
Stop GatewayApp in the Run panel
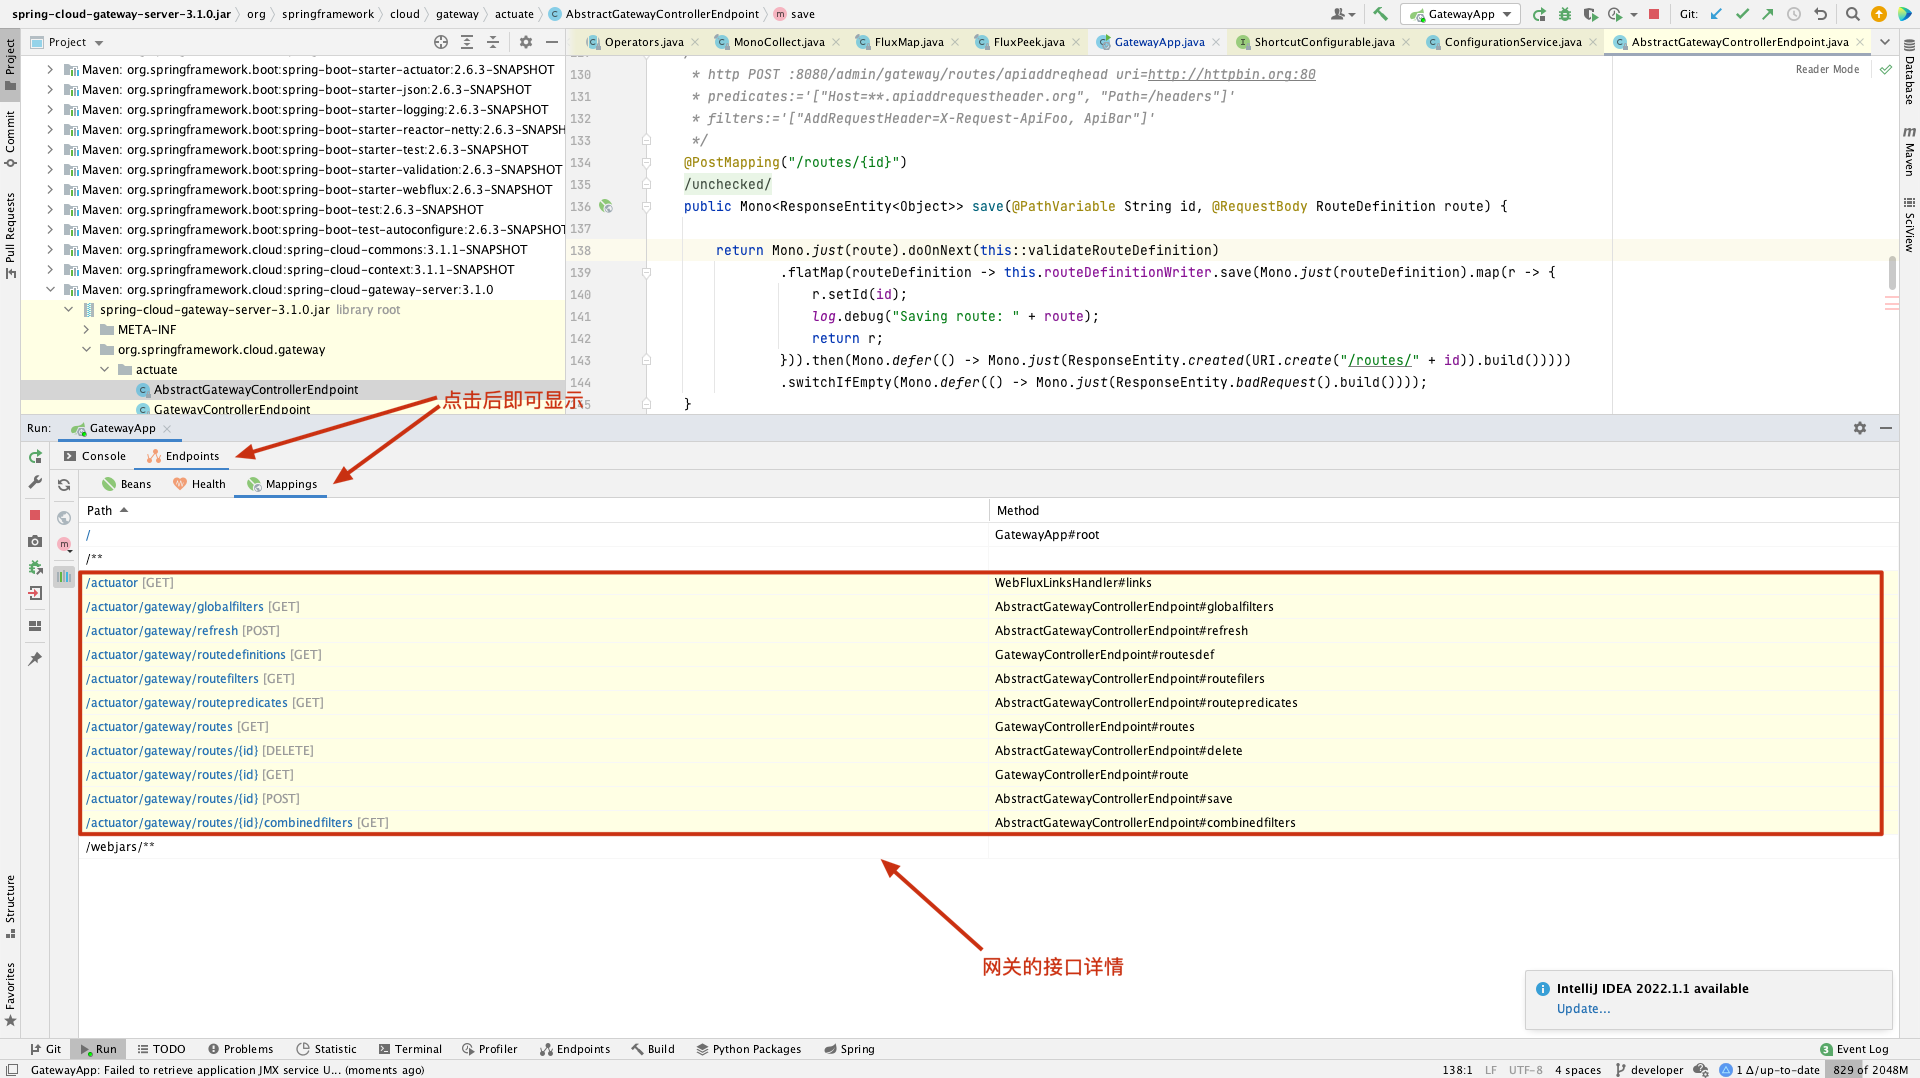pyautogui.click(x=35, y=515)
